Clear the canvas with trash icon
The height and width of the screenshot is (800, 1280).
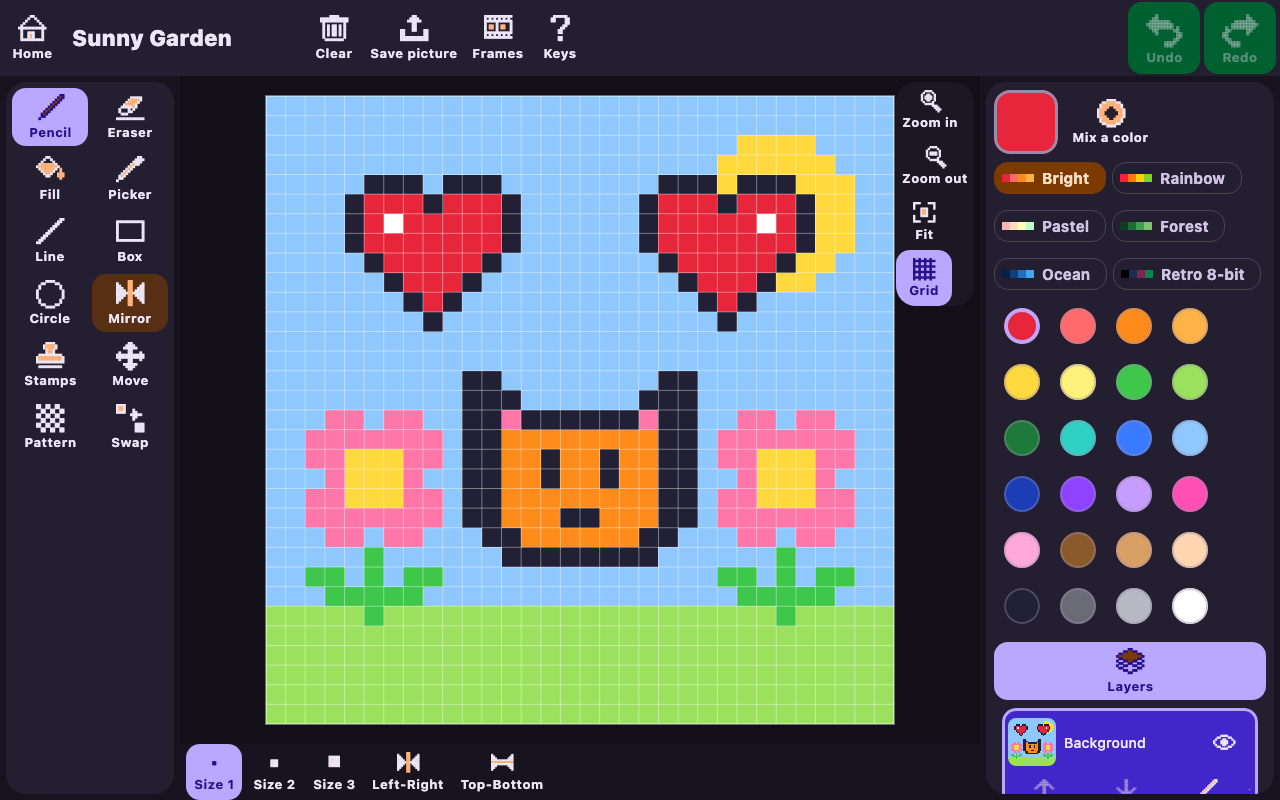[x=334, y=38]
